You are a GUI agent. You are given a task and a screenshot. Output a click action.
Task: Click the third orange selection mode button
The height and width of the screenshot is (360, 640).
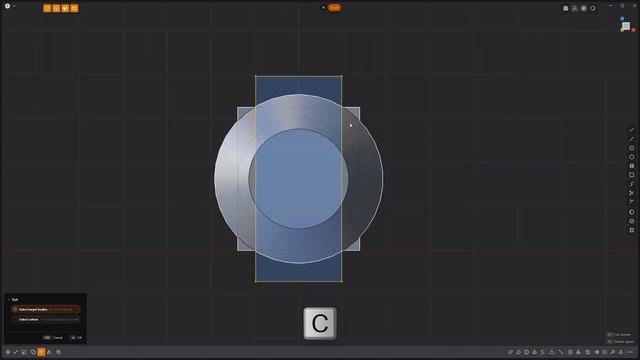tap(65, 8)
